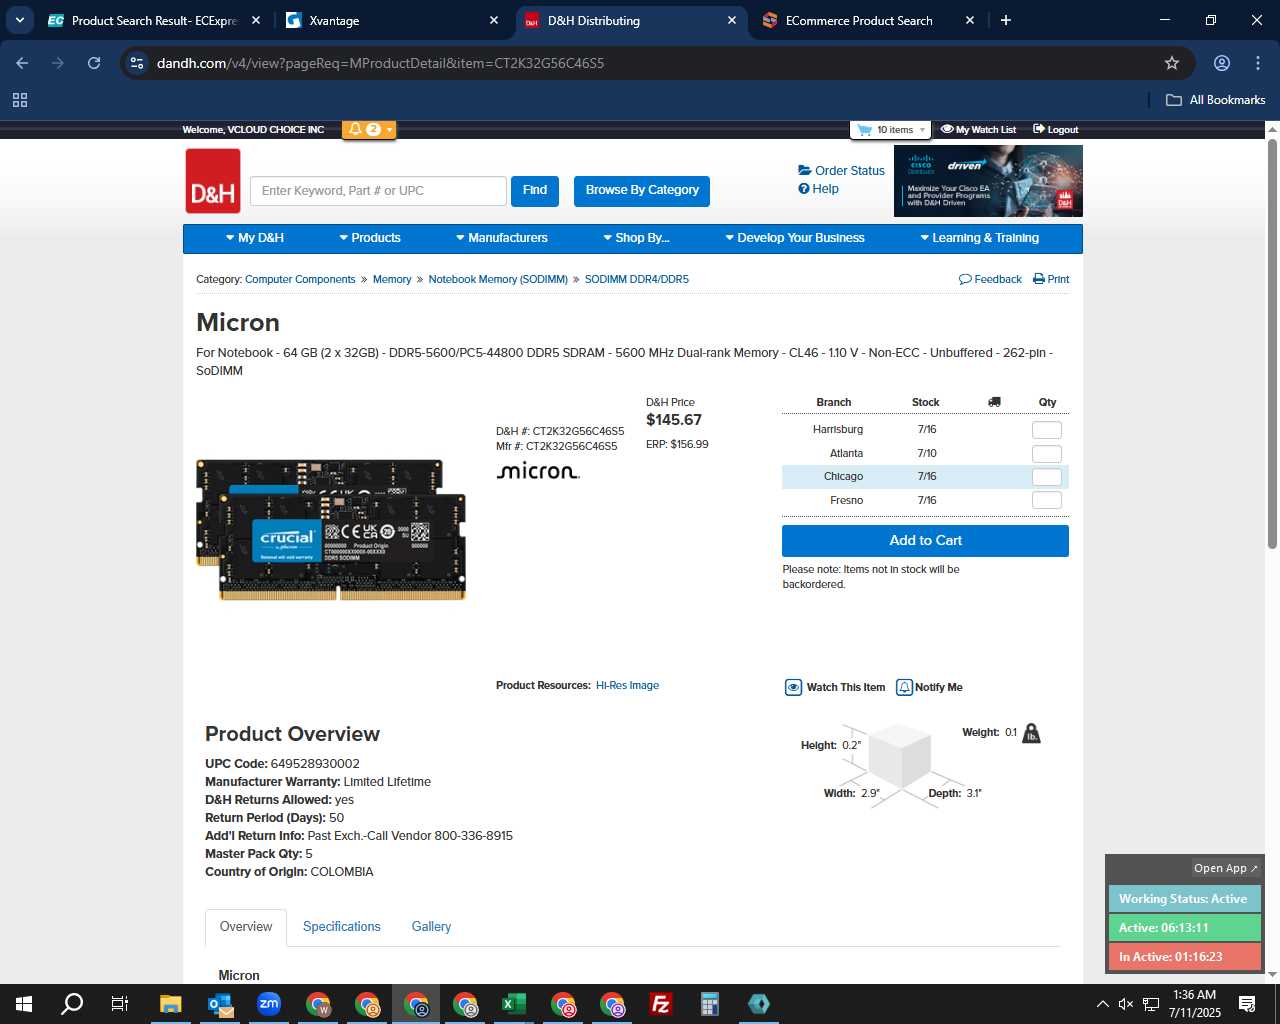Click Browse By Category button

click(642, 191)
